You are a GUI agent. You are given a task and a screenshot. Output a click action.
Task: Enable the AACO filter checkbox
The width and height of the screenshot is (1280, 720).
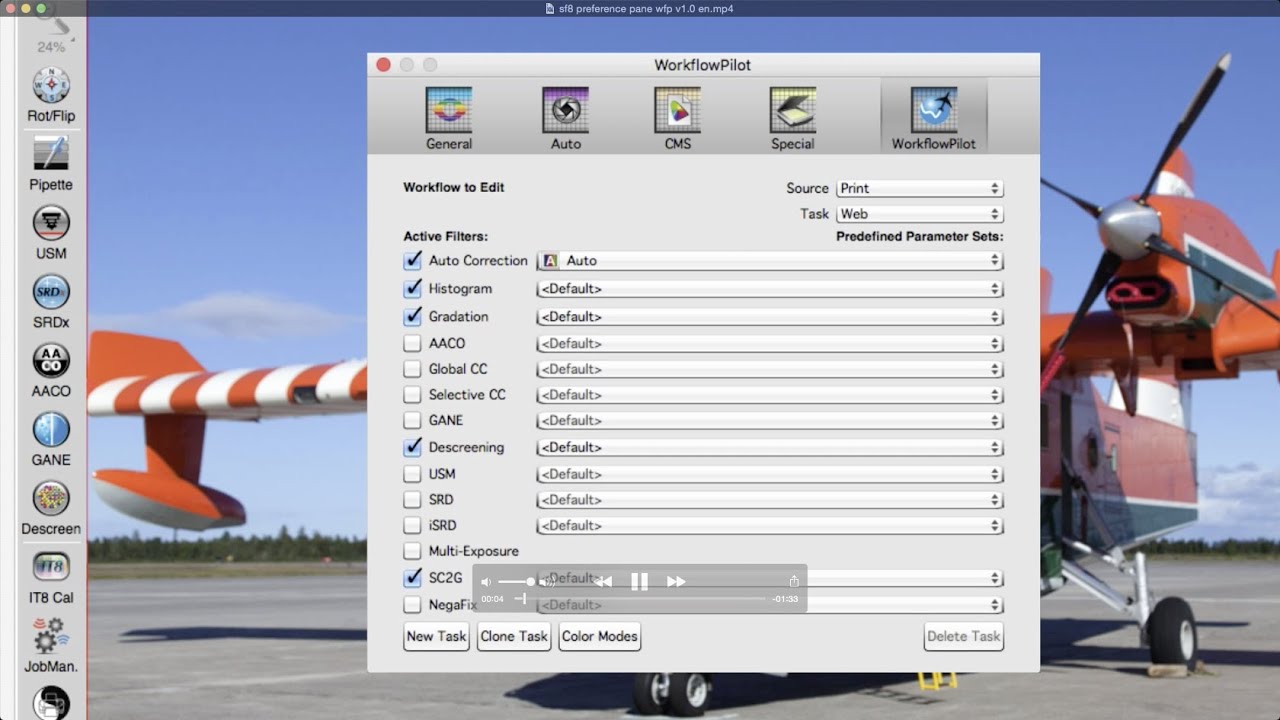pos(412,343)
